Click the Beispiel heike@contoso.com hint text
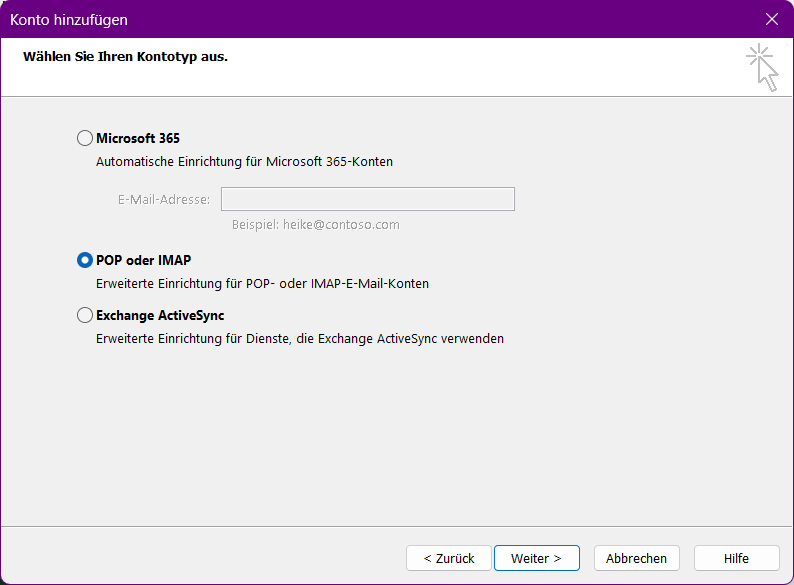 click(x=315, y=225)
